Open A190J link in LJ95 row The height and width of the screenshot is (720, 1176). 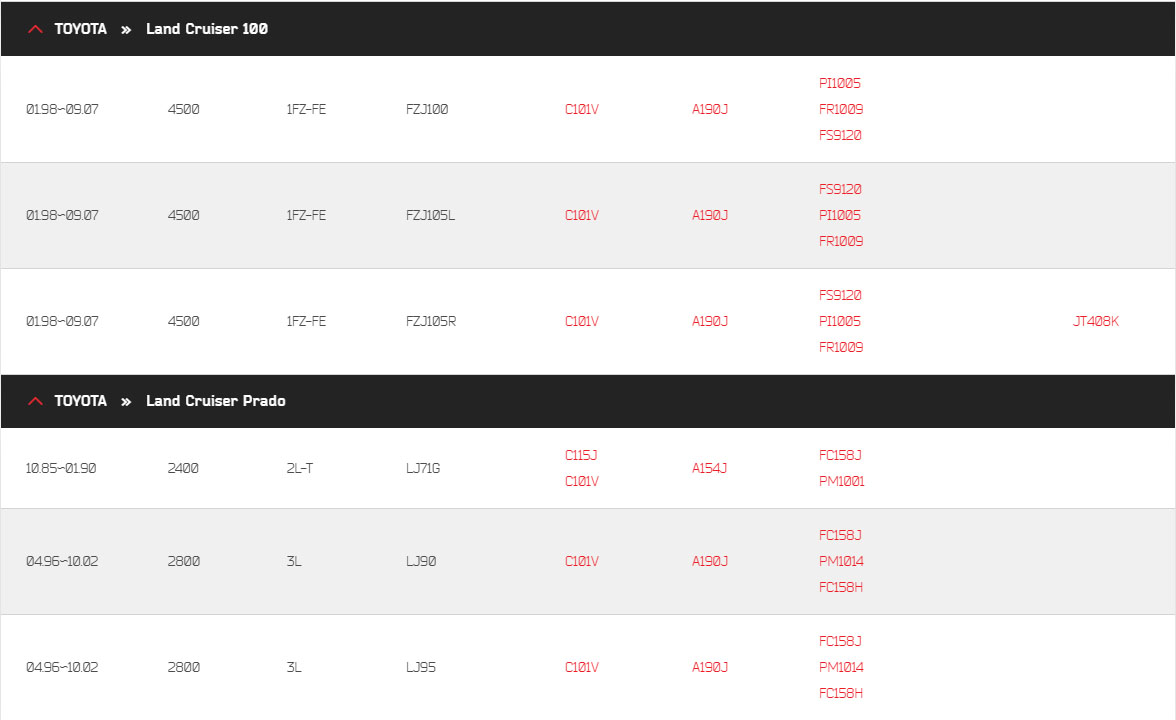point(710,667)
